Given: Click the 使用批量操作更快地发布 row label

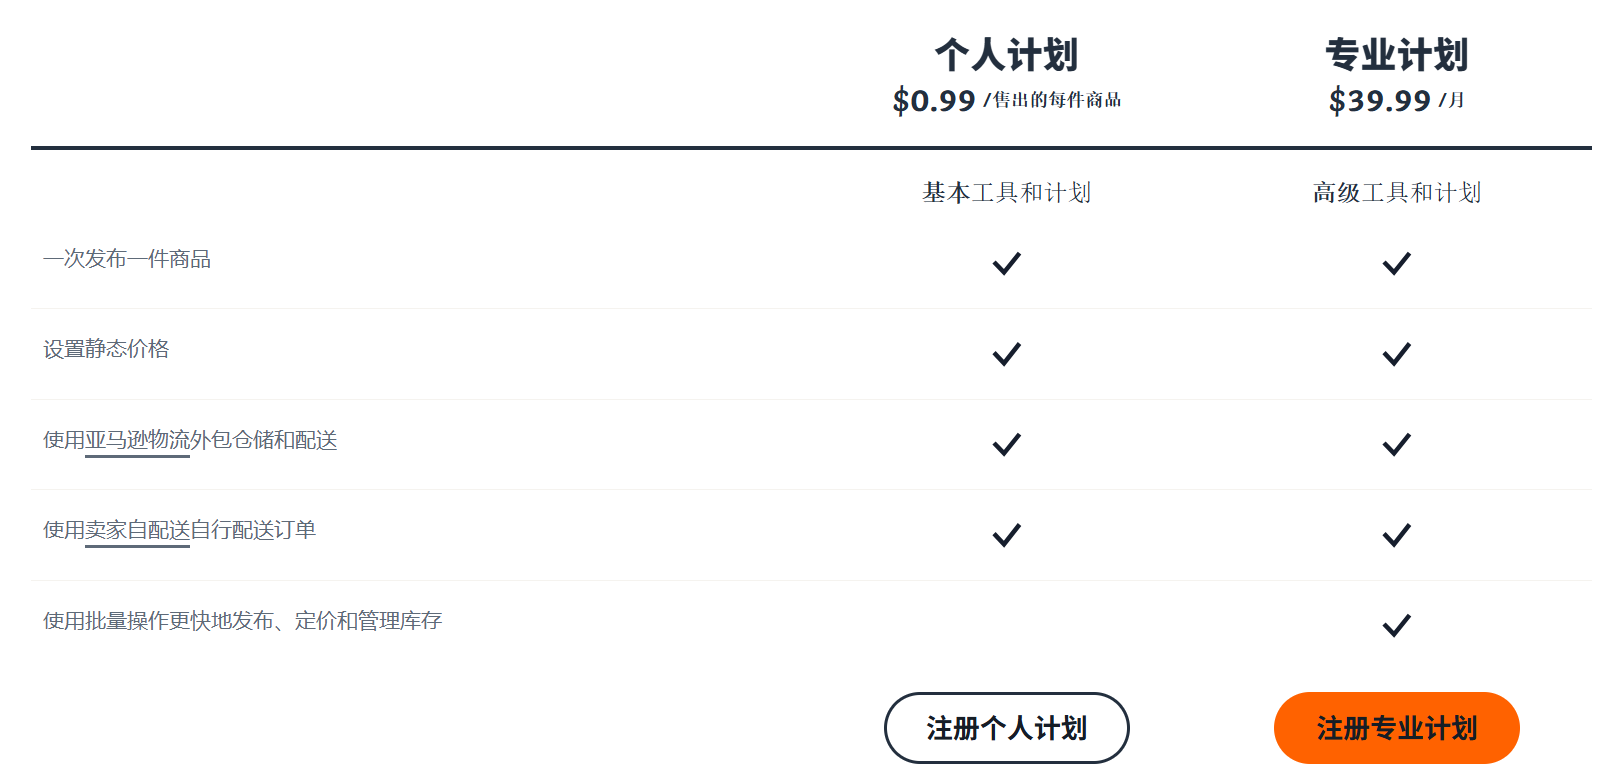Looking at the screenshot, I should (x=246, y=621).
